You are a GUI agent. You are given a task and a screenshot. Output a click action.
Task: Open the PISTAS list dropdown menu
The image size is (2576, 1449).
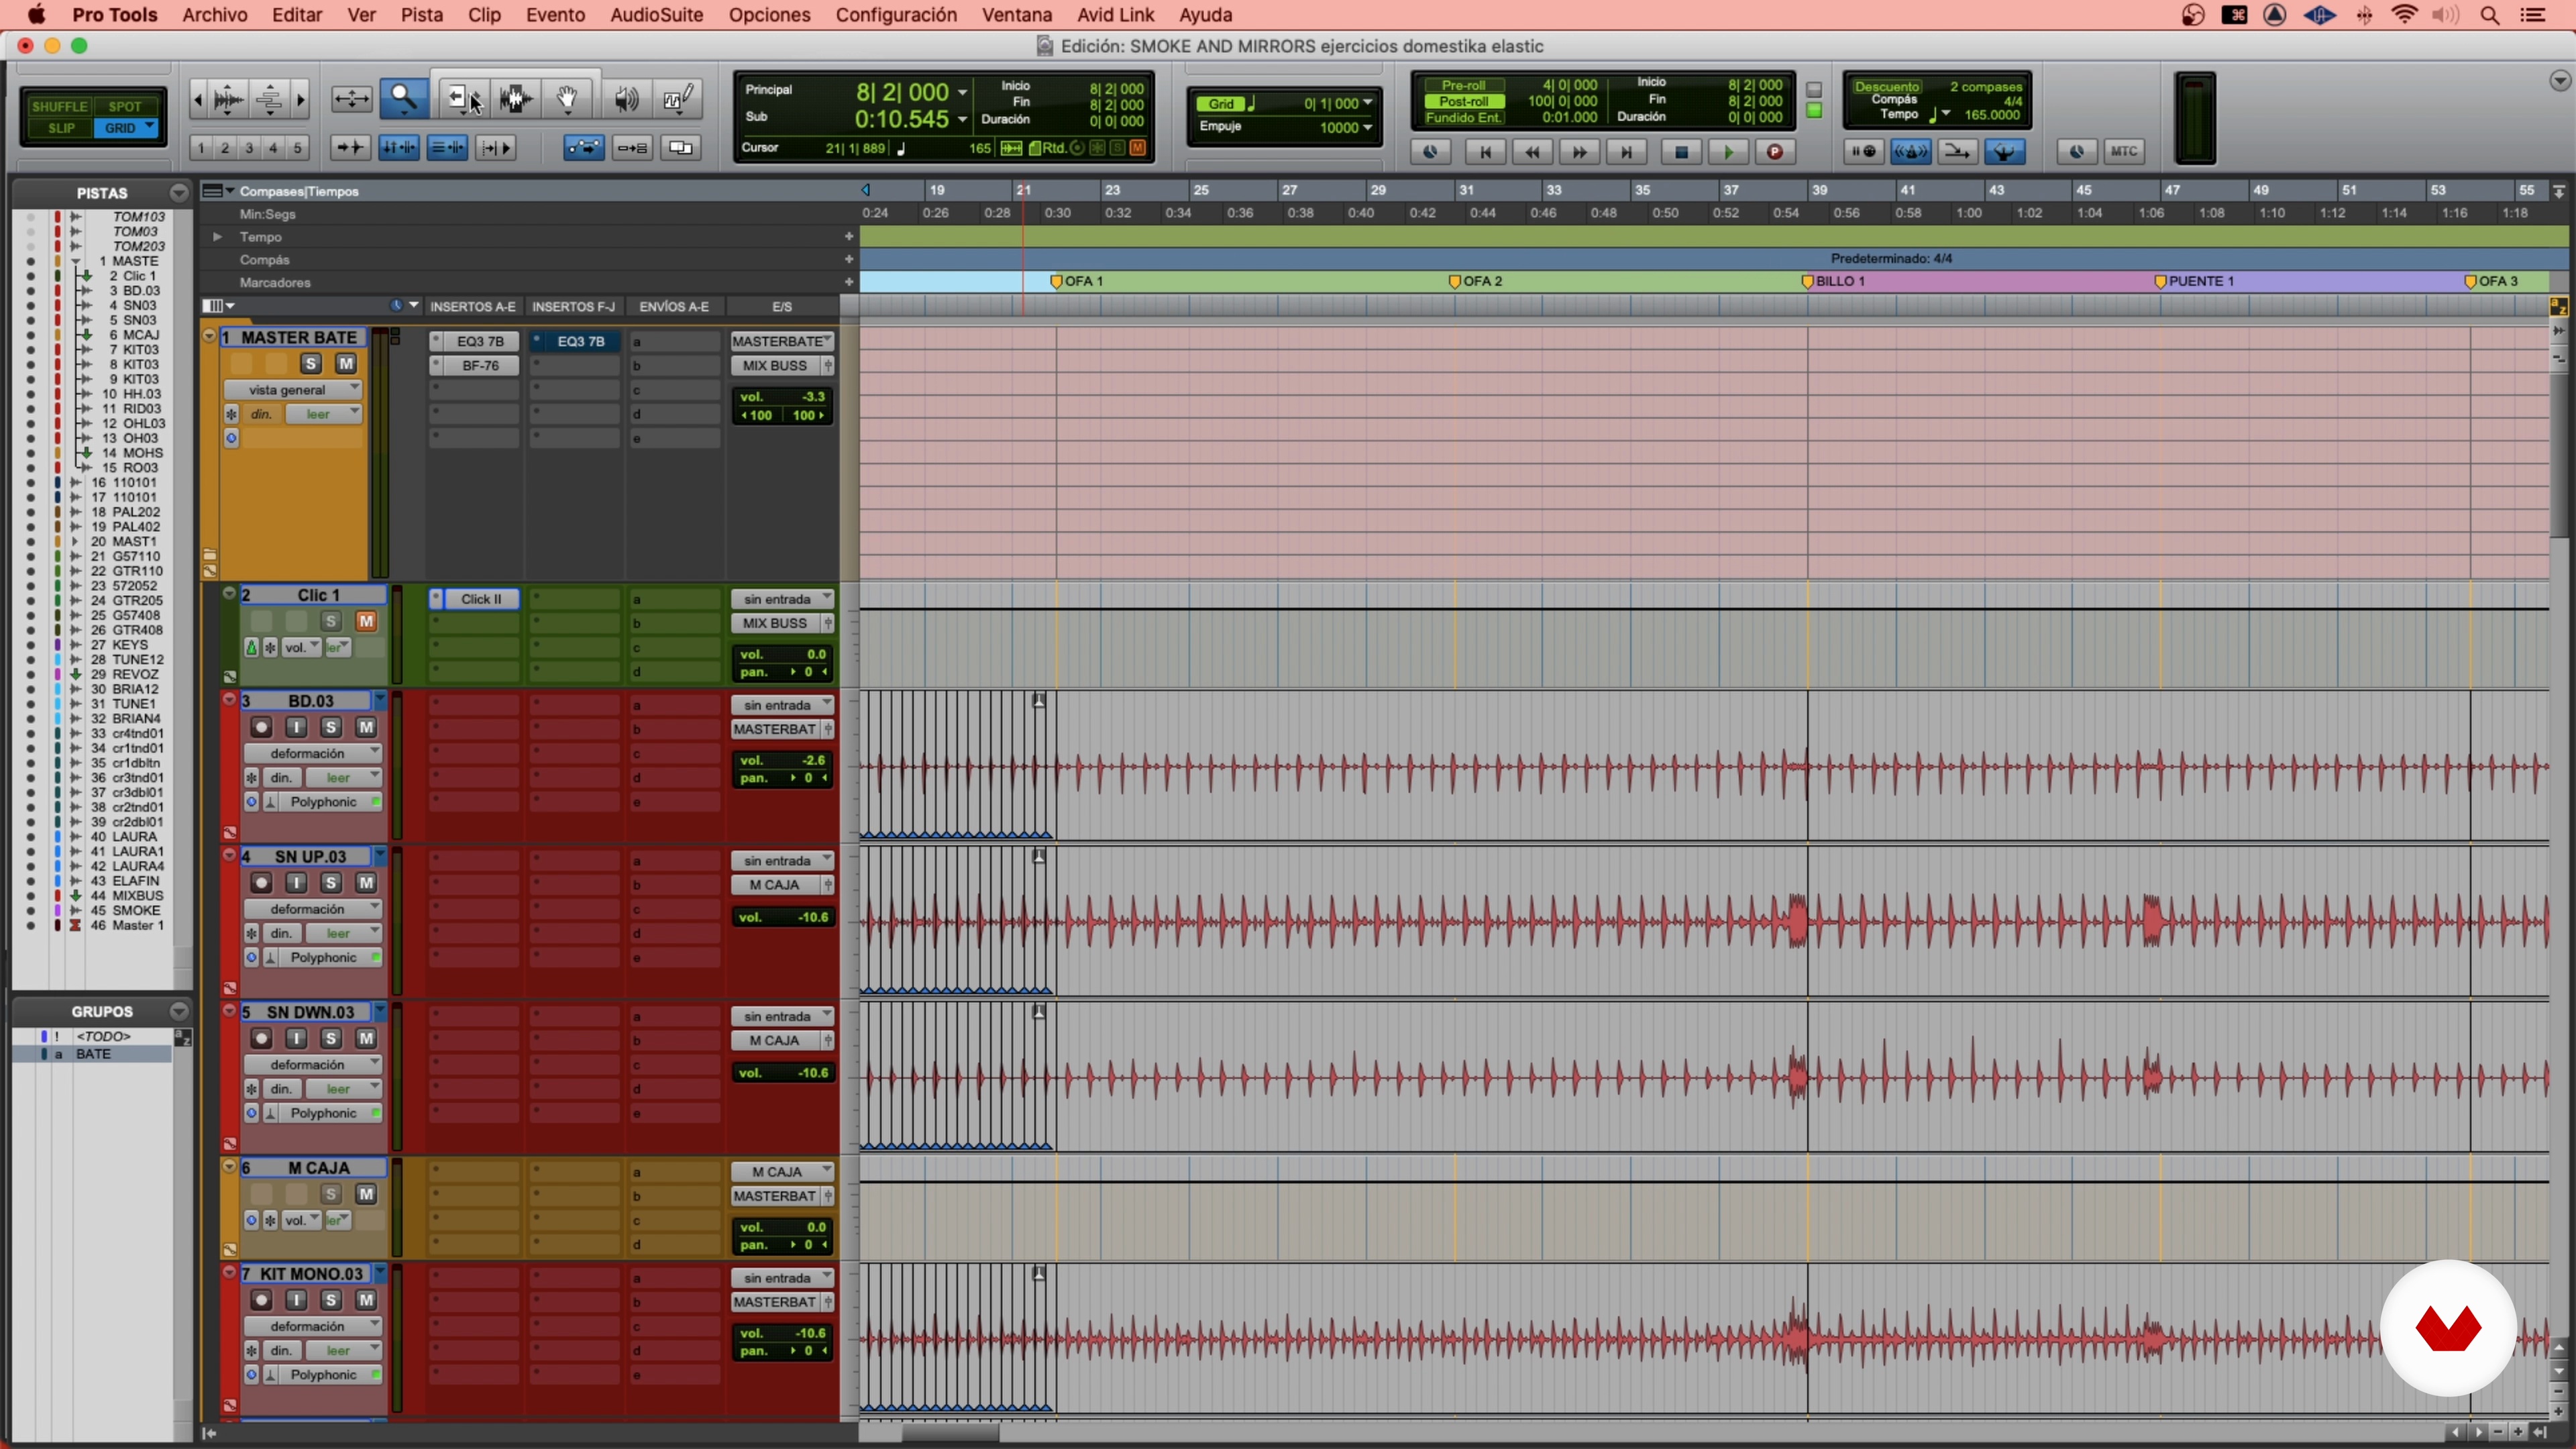pyautogui.click(x=179, y=193)
